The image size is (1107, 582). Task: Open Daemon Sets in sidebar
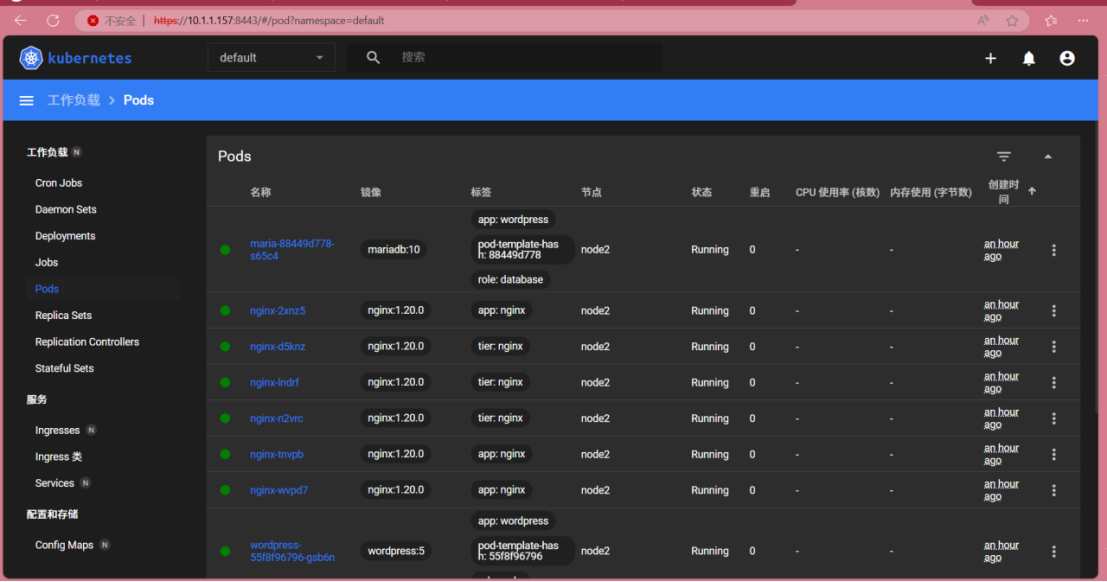66,209
